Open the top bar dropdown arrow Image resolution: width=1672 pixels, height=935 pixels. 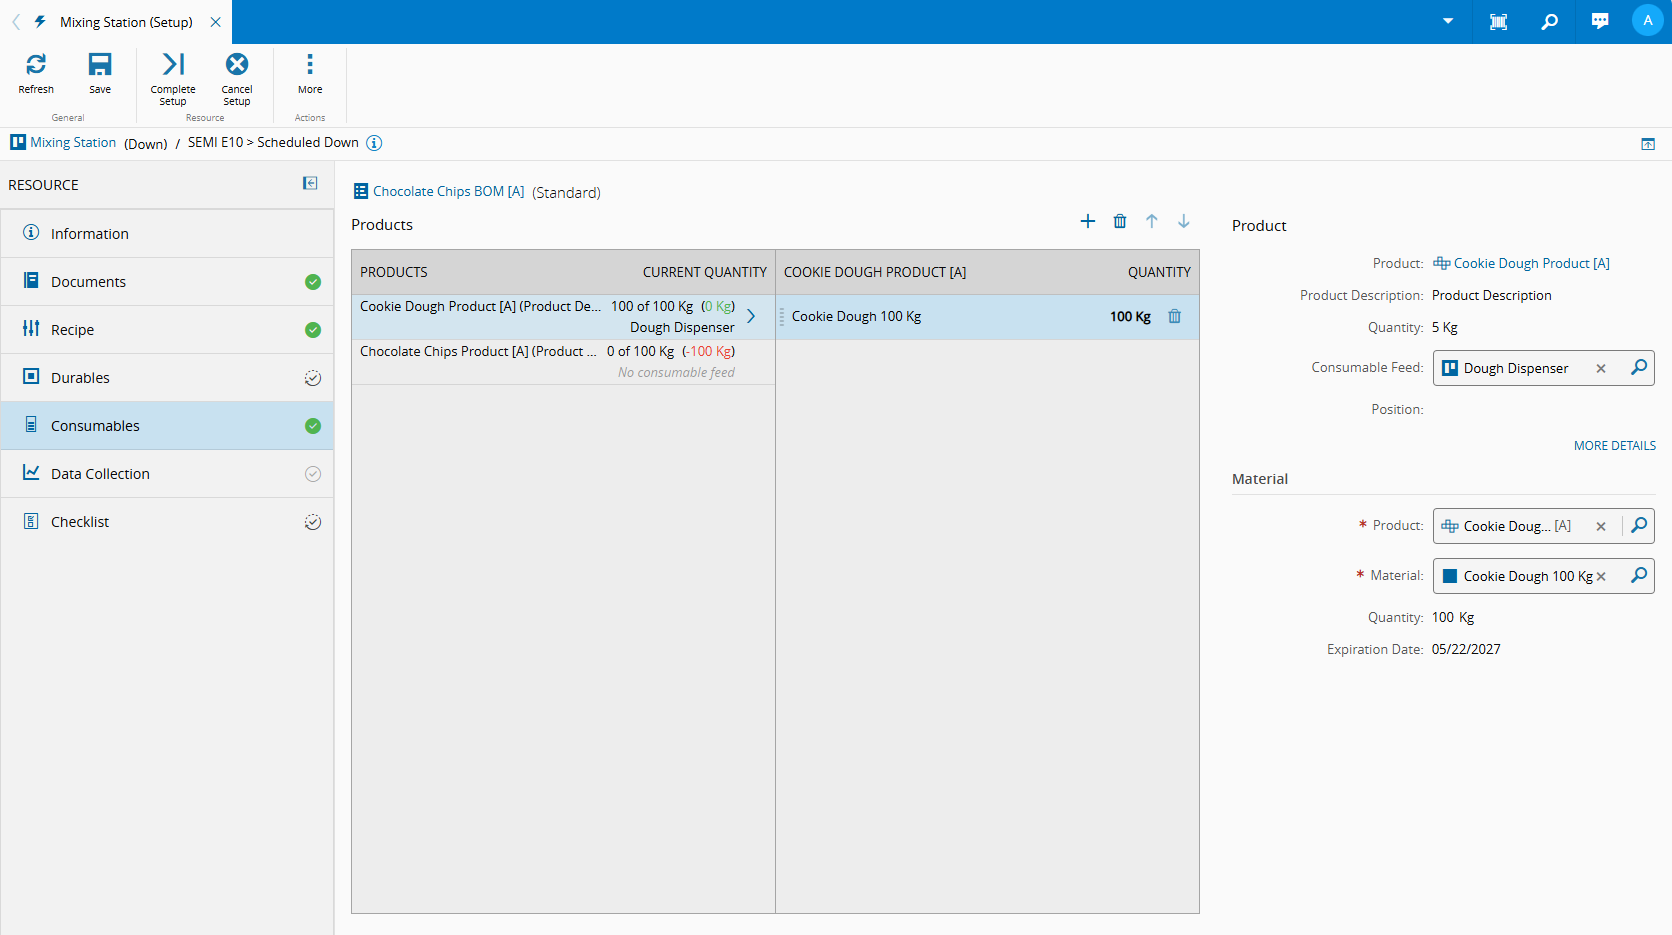1448,21
